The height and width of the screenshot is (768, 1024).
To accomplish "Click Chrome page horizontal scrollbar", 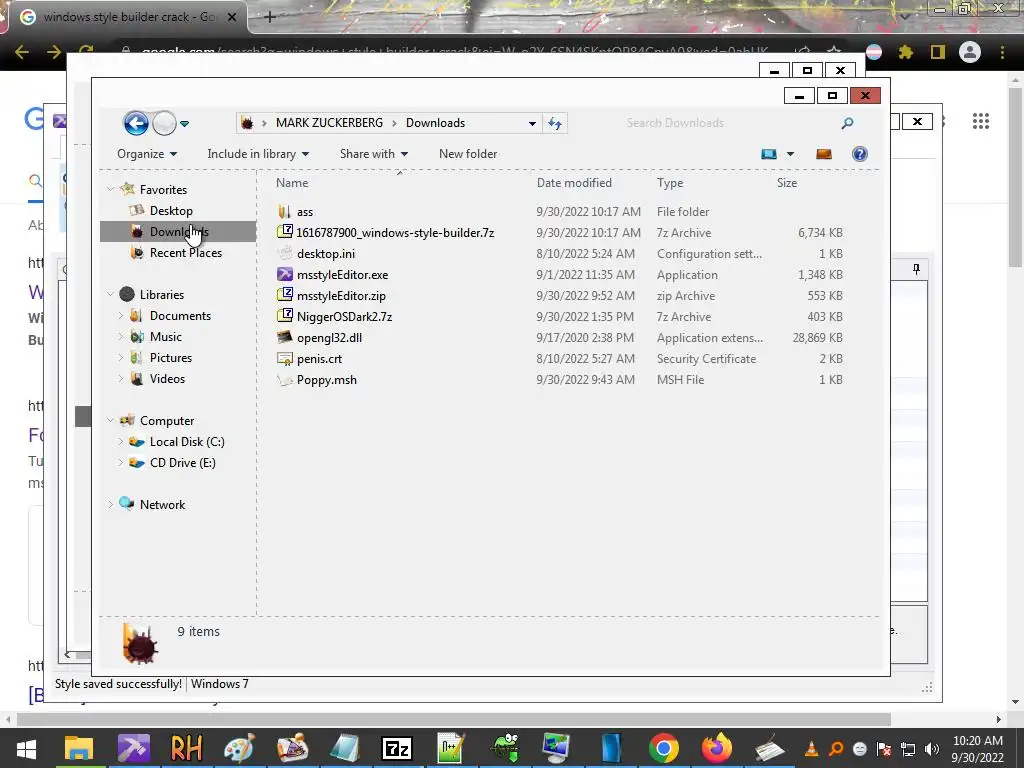I will (x=454, y=719).
